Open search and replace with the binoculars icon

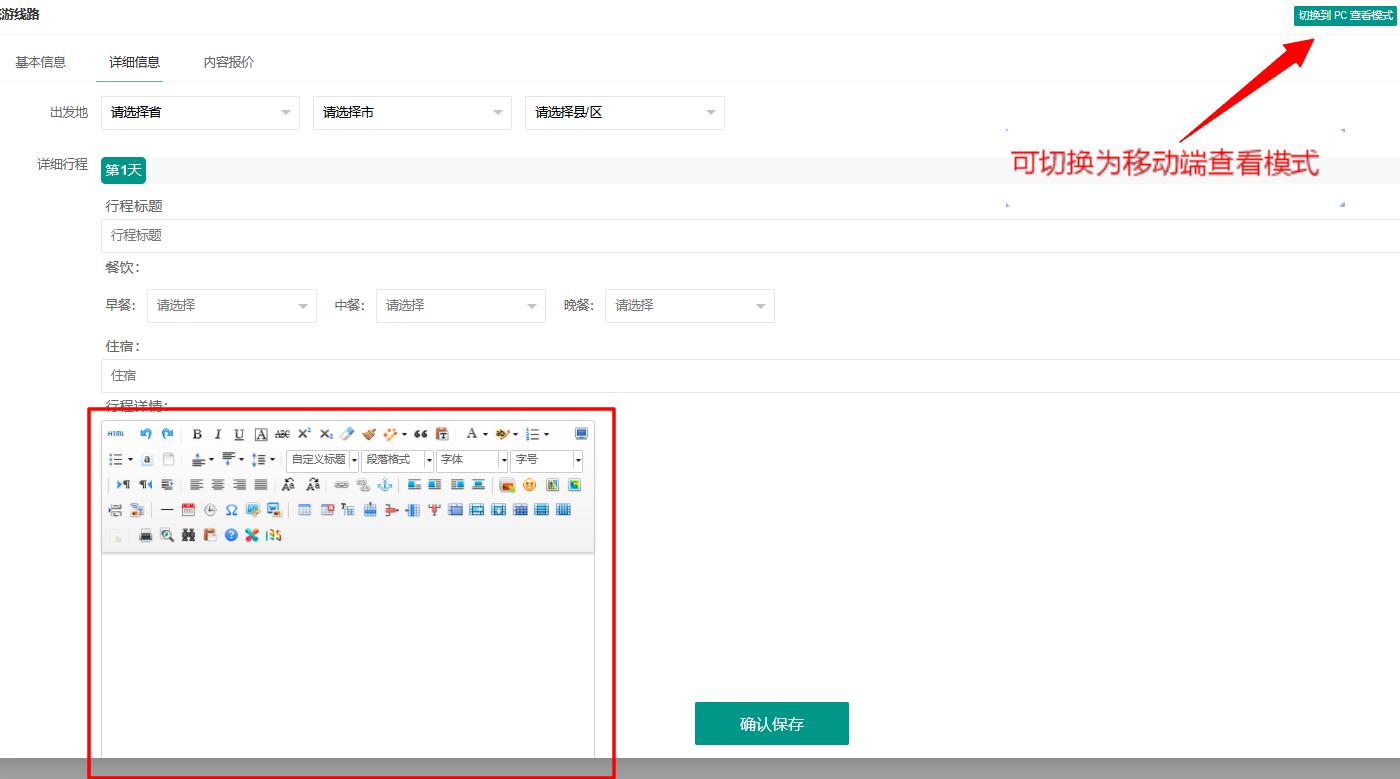tap(188, 535)
